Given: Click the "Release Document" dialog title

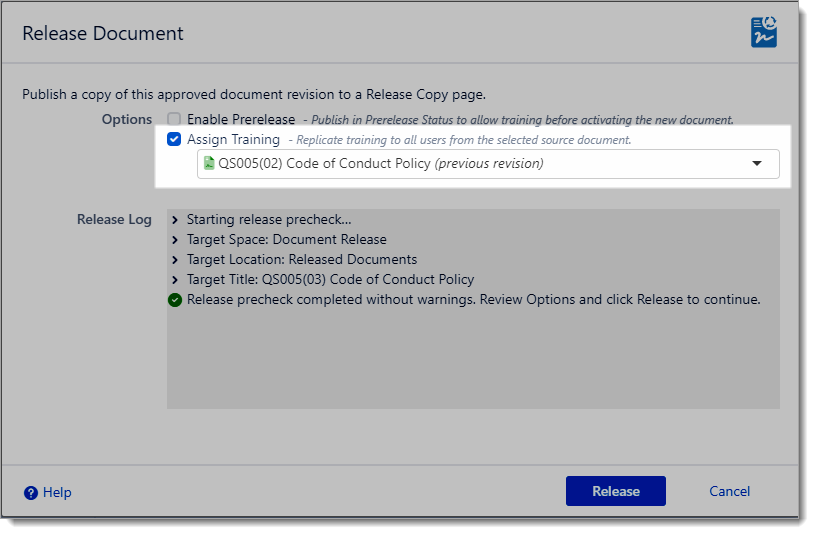Looking at the screenshot, I should (103, 33).
